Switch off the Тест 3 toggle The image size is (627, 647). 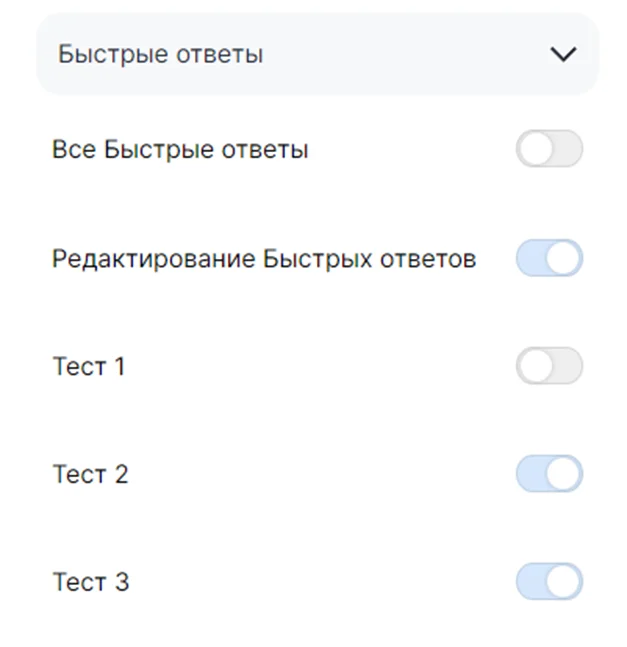[x=549, y=582]
